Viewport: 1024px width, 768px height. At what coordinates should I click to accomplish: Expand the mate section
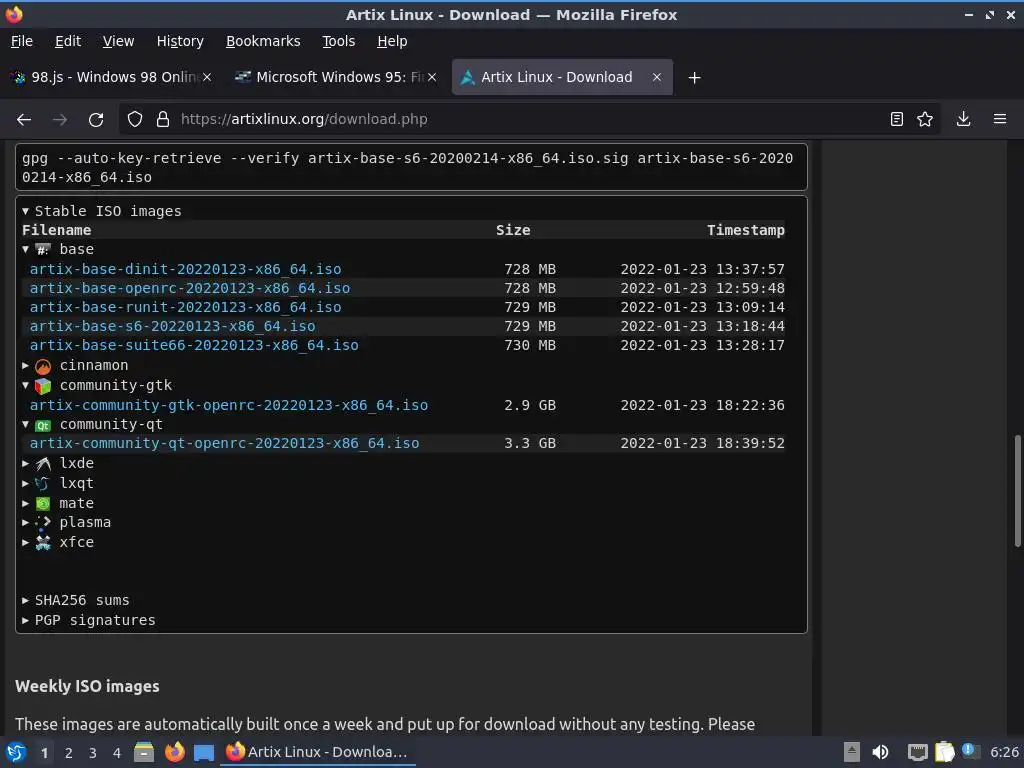pos(25,504)
